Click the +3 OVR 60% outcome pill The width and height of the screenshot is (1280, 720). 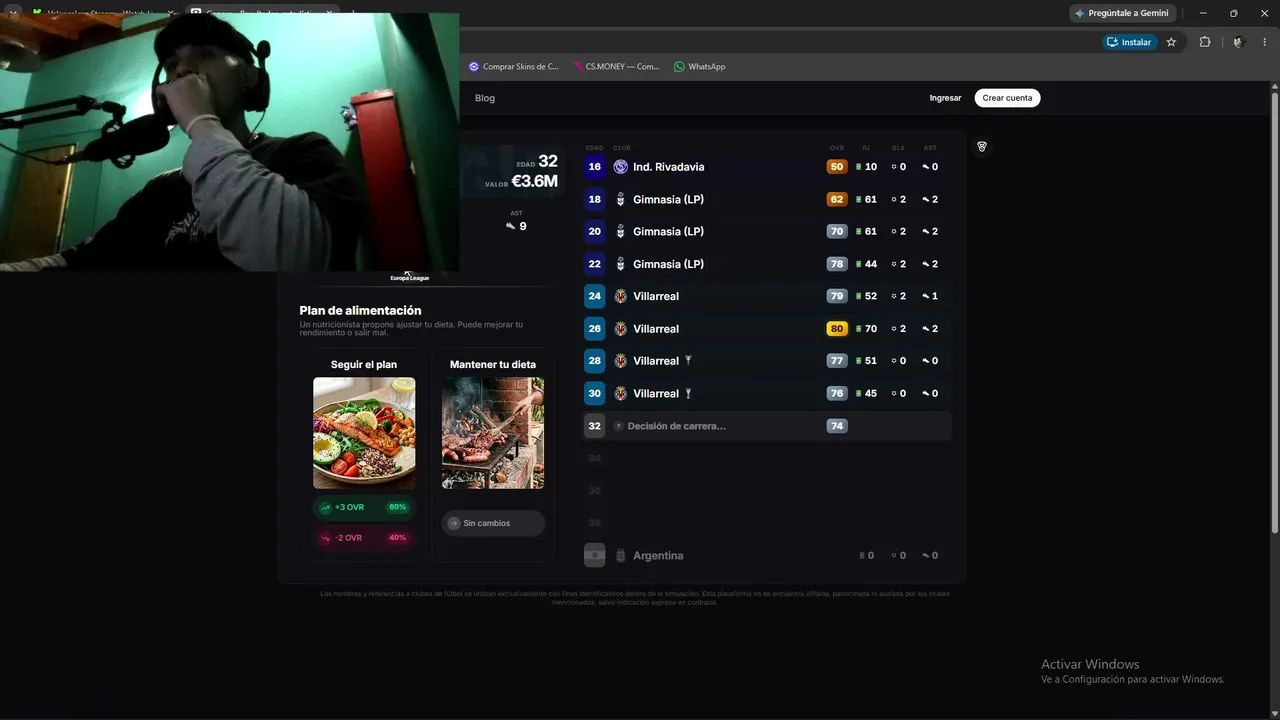pos(364,508)
